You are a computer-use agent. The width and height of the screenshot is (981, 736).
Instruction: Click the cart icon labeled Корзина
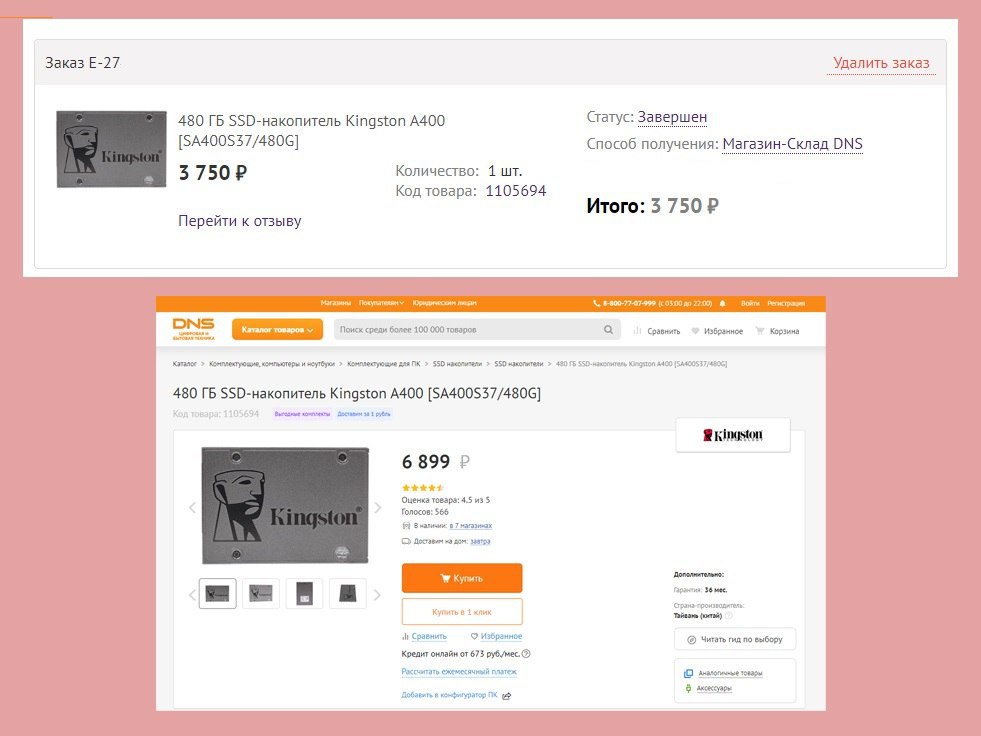(x=760, y=330)
